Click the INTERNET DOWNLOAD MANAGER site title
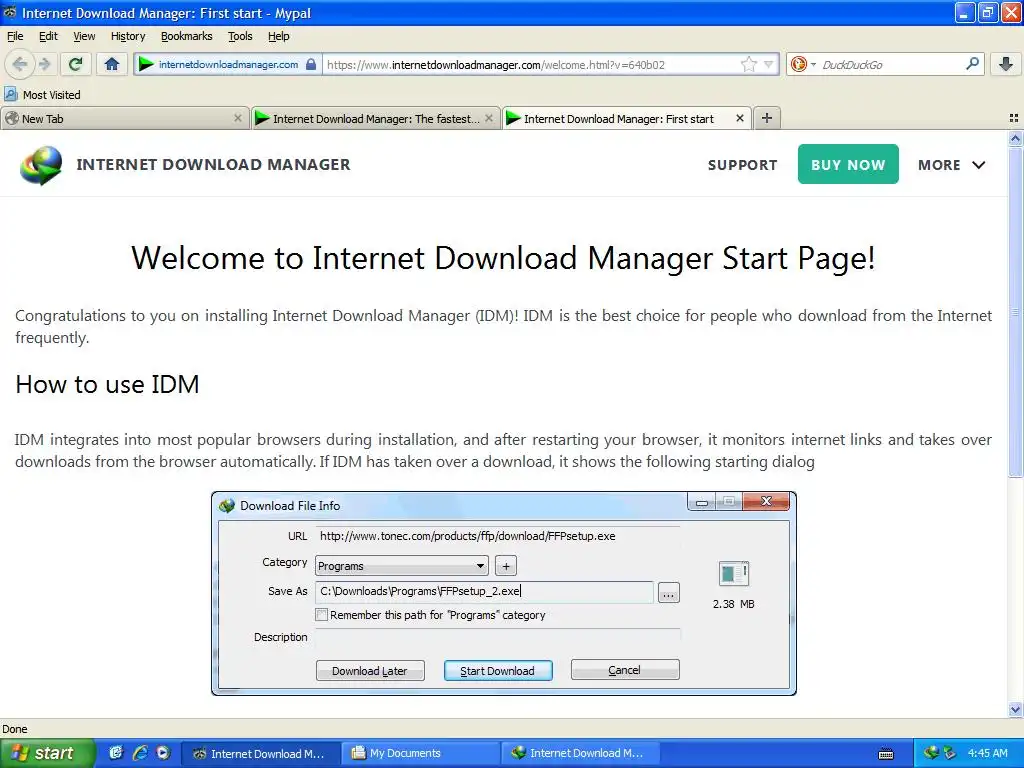The height and width of the screenshot is (768, 1024). point(214,165)
